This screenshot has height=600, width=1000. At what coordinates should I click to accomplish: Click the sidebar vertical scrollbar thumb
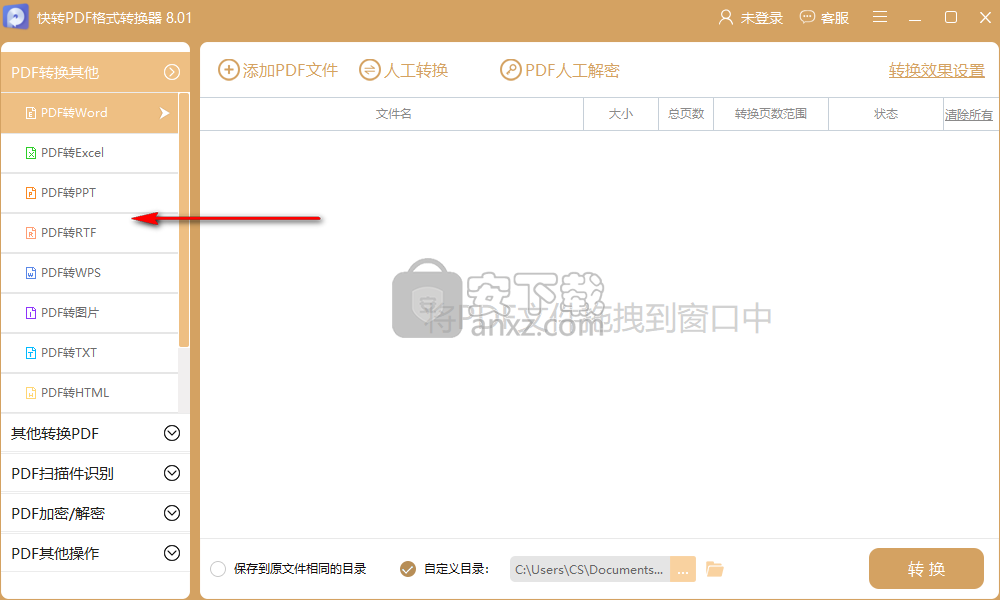tap(184, 220)
